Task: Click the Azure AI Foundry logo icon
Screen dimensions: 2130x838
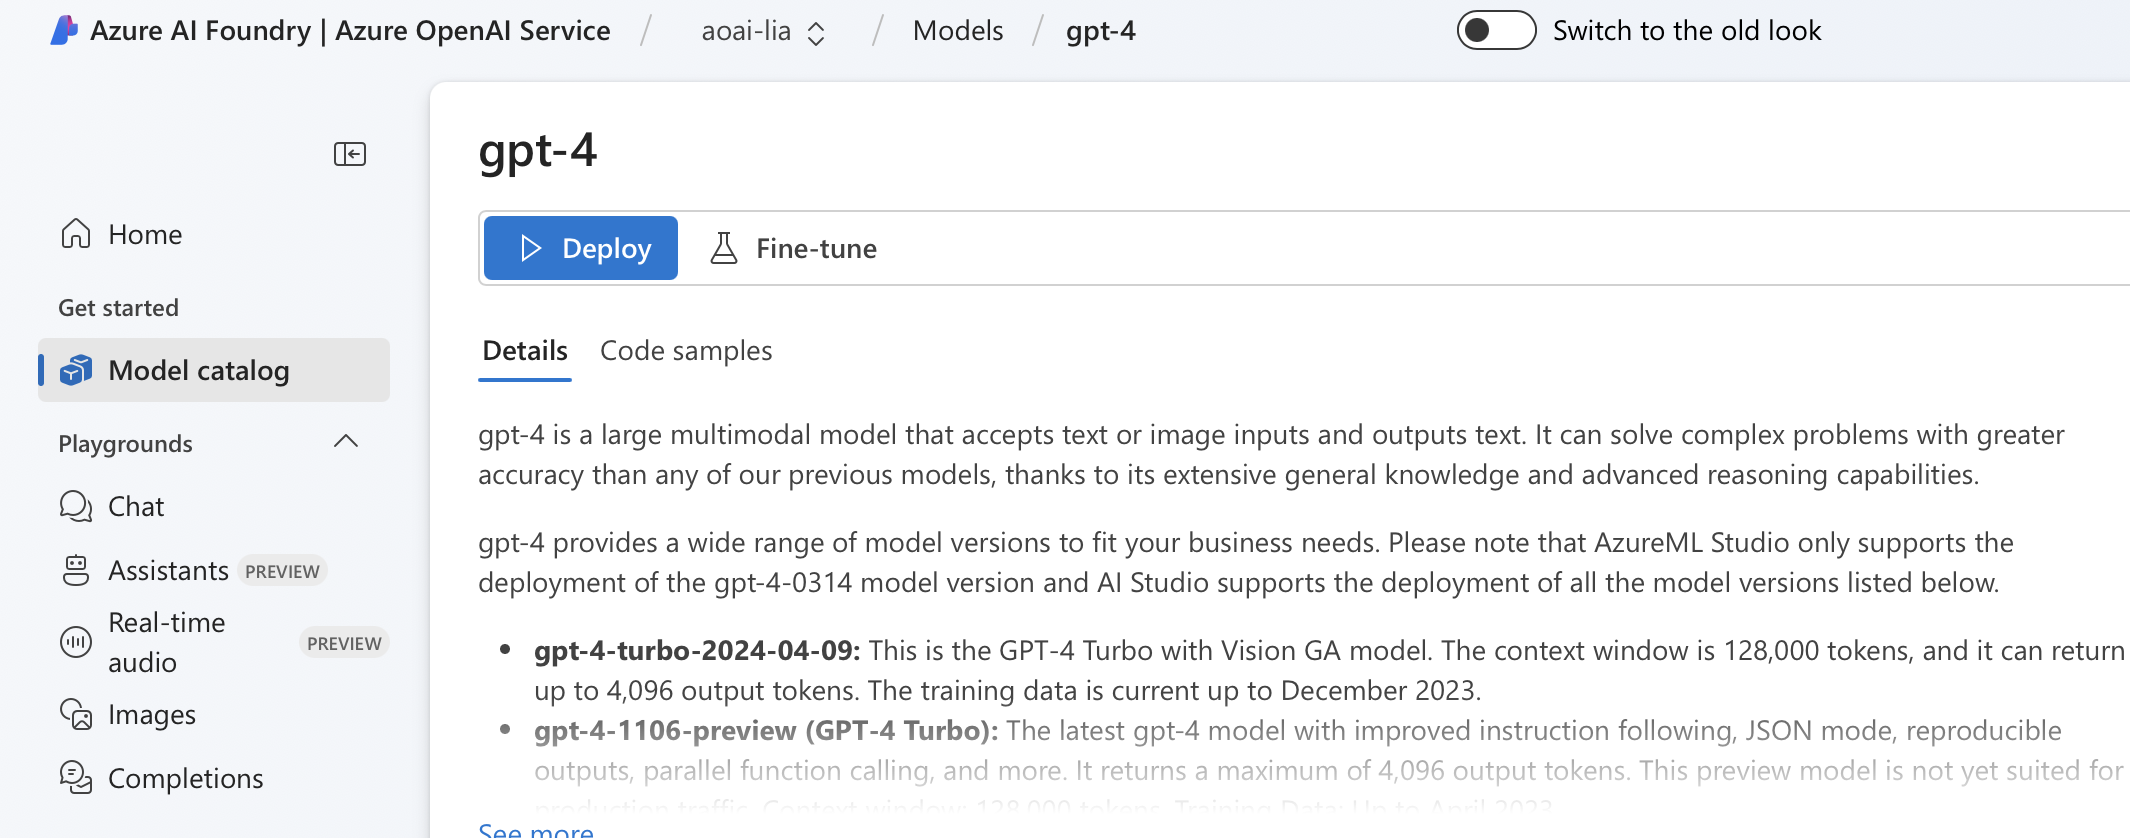Action: tap(64, 30)
